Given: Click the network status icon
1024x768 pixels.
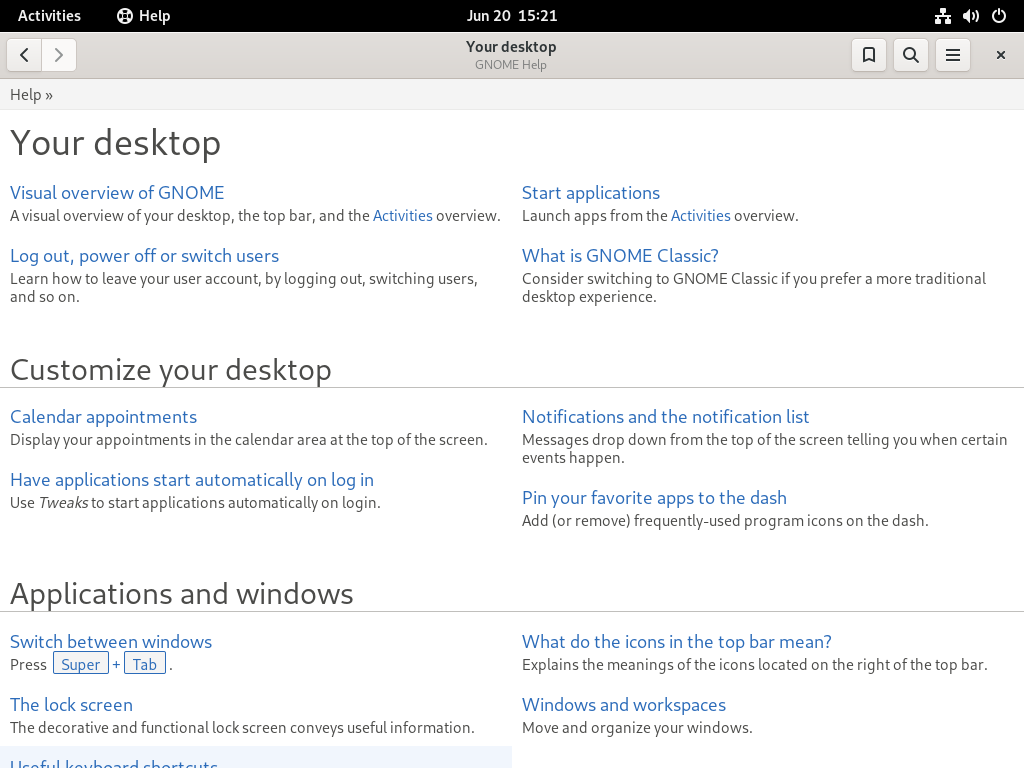Looking at the screenshot, I should tap(942, 16).
